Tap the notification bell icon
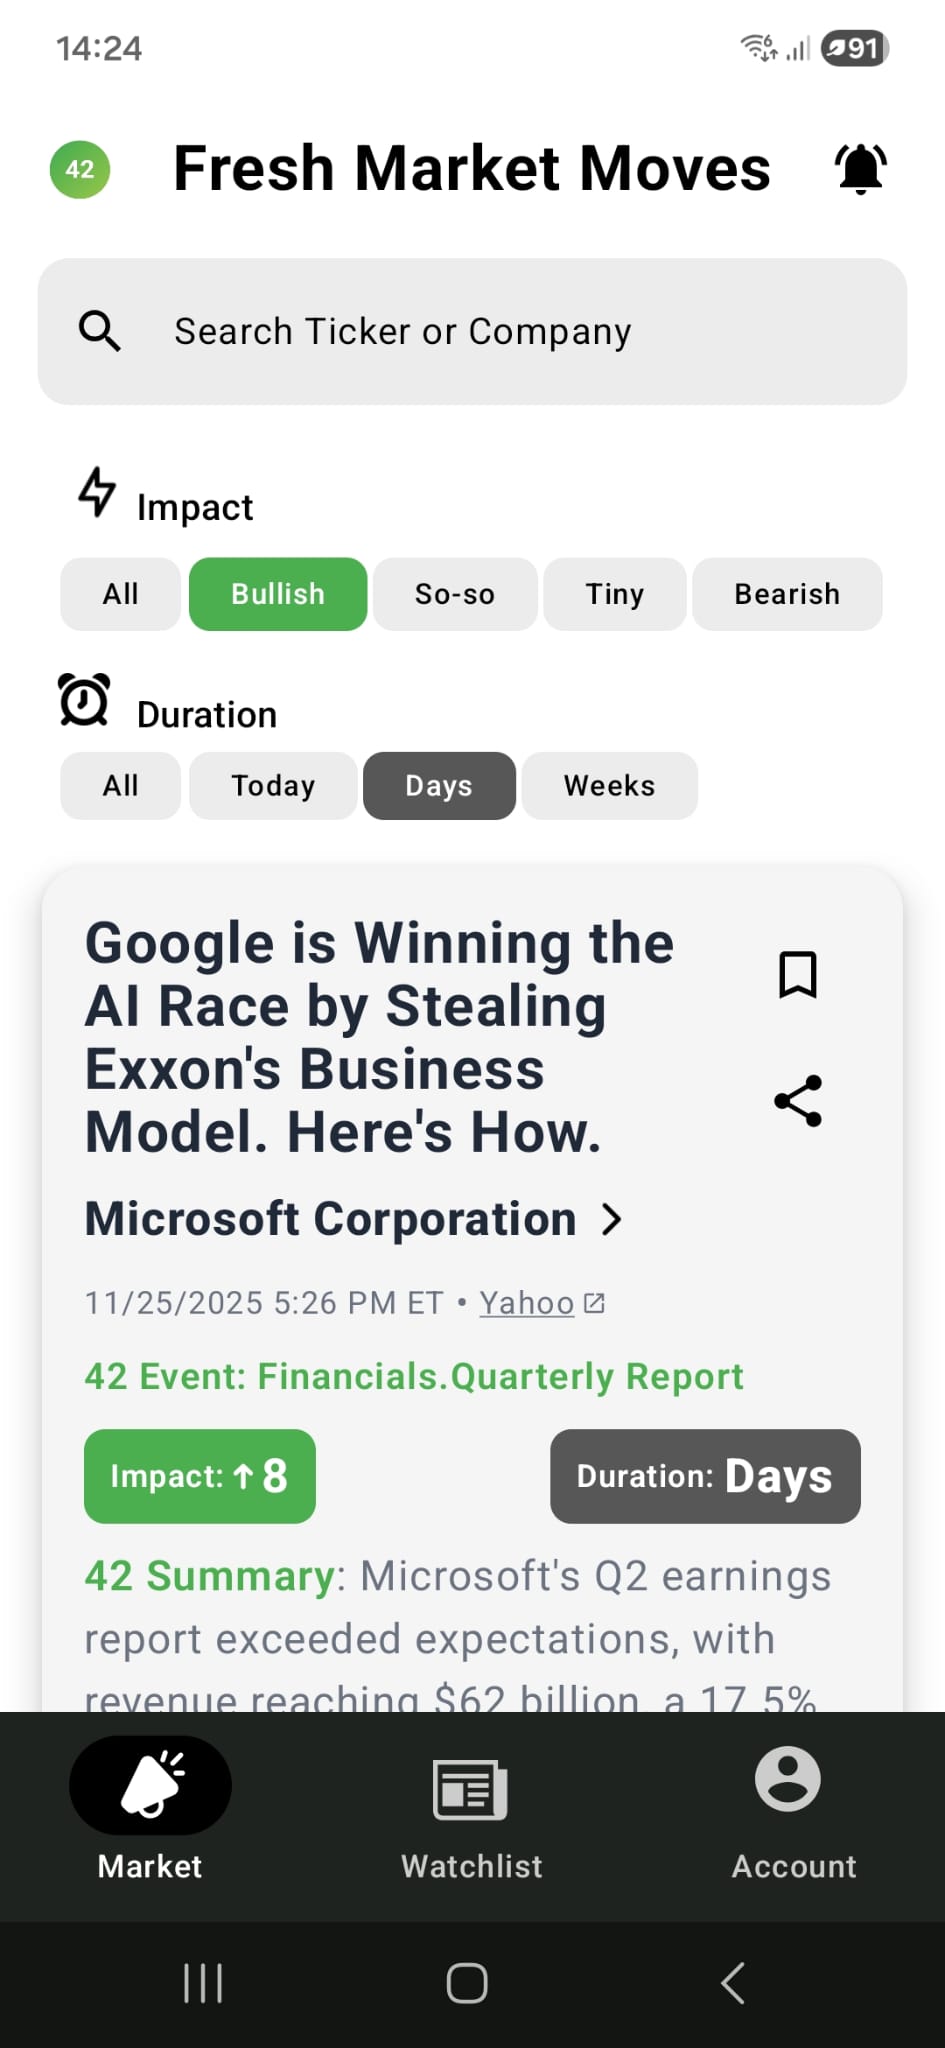Image resolution: width=945 pixels, height=2048 pixels. 860,169
